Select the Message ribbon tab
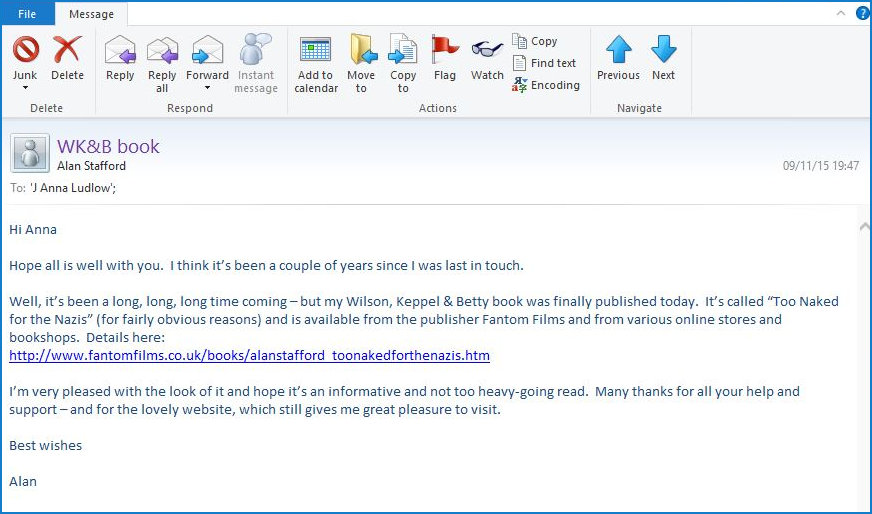Image resolution: width=872 pixels, height=514 pixels. 91,14
